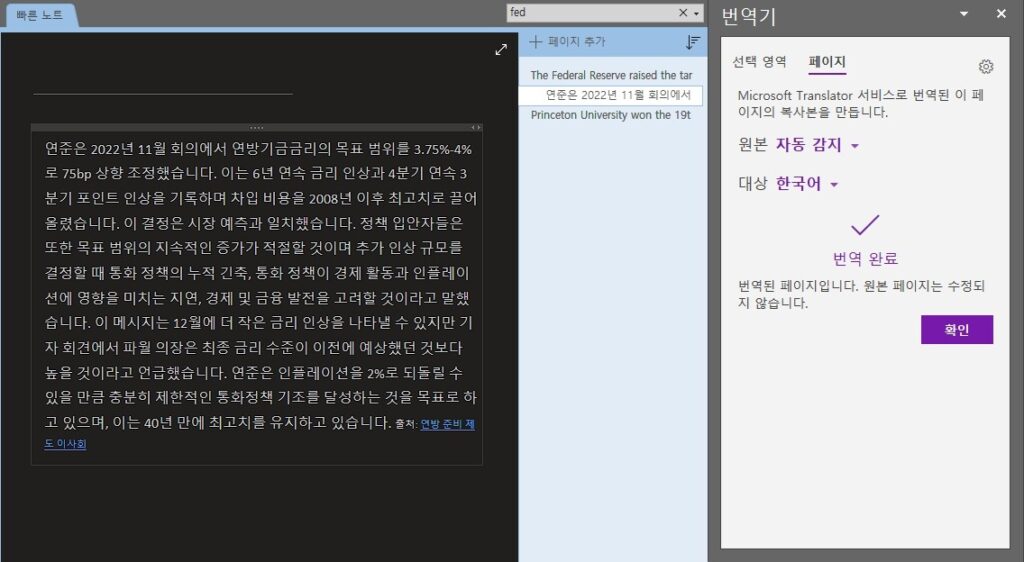
Task: Click the 번역 완료 status text
Action: pyautogui.click(x=865, y=258)
